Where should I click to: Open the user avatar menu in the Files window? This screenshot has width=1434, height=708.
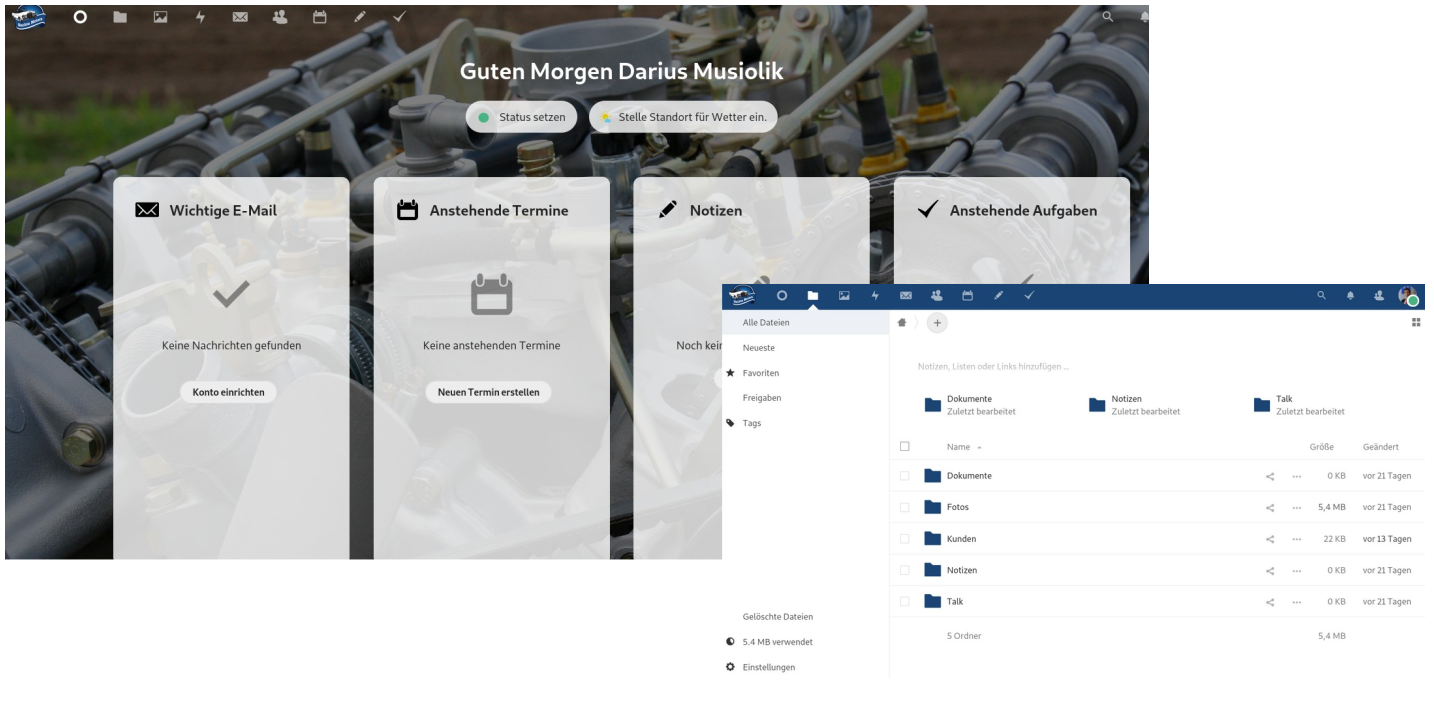click(1408, 296)
